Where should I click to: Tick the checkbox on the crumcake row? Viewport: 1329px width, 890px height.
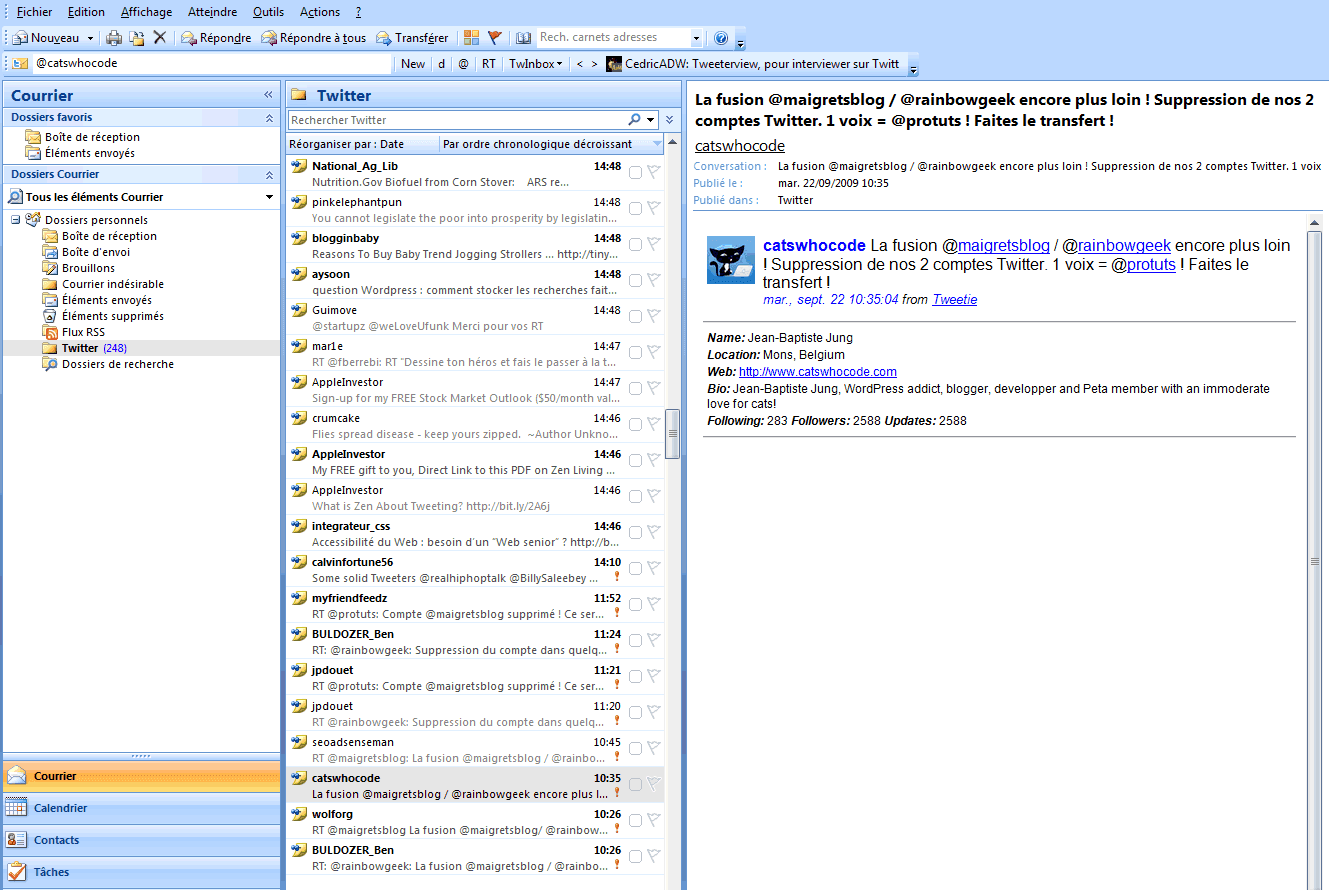[635, 424]
